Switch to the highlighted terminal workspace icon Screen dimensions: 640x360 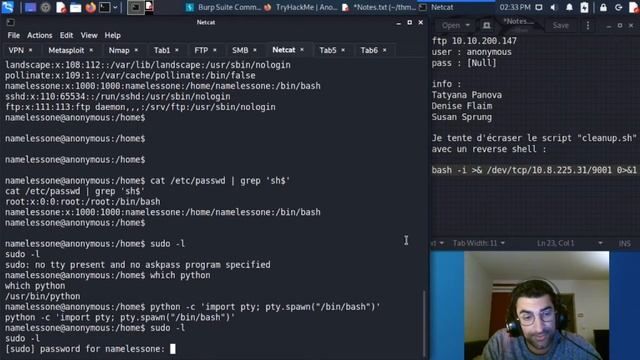pos(136,7)
